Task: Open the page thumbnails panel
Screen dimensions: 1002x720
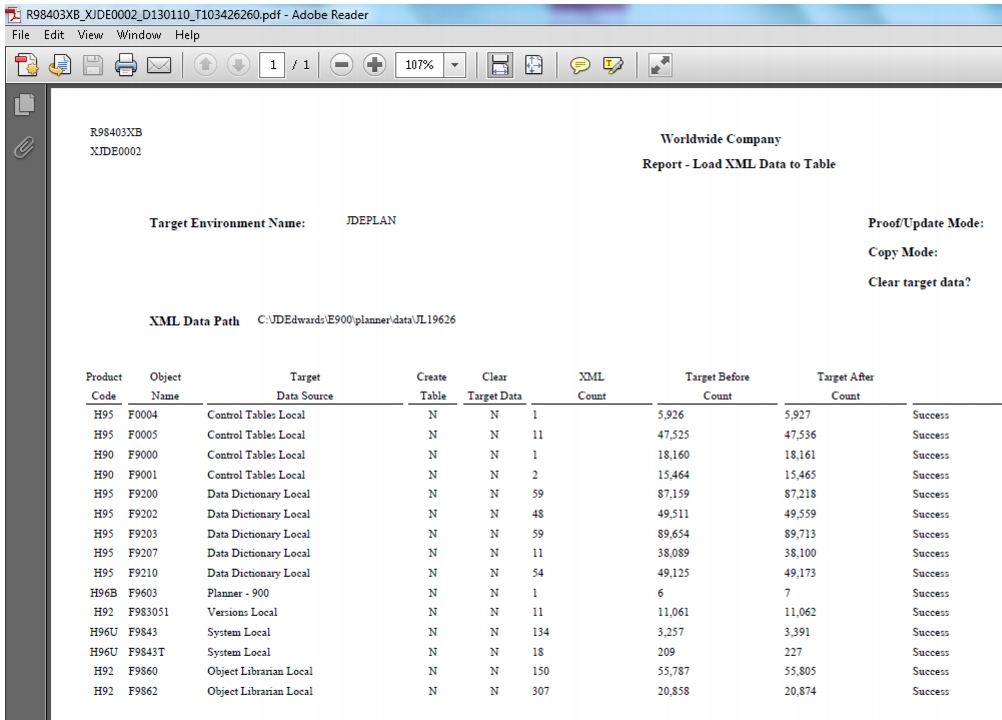Action: click(x=24, y=105)
